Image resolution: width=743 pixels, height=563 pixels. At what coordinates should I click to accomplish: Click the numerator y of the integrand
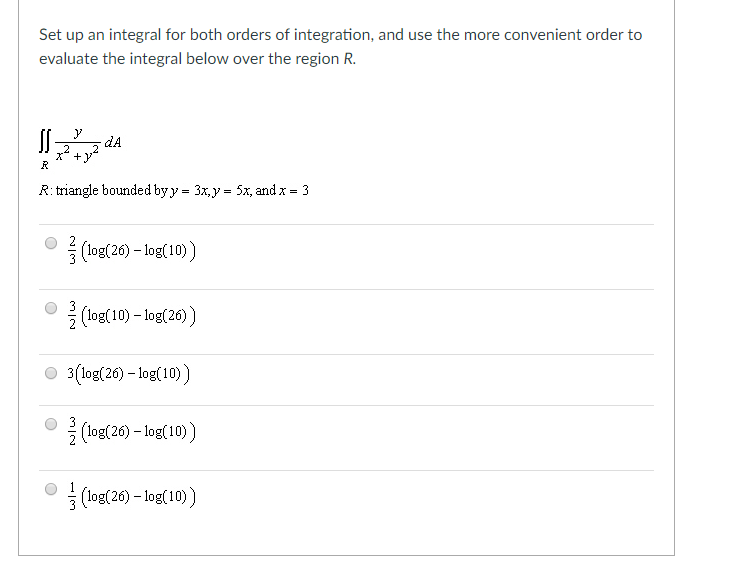(78, 132)
